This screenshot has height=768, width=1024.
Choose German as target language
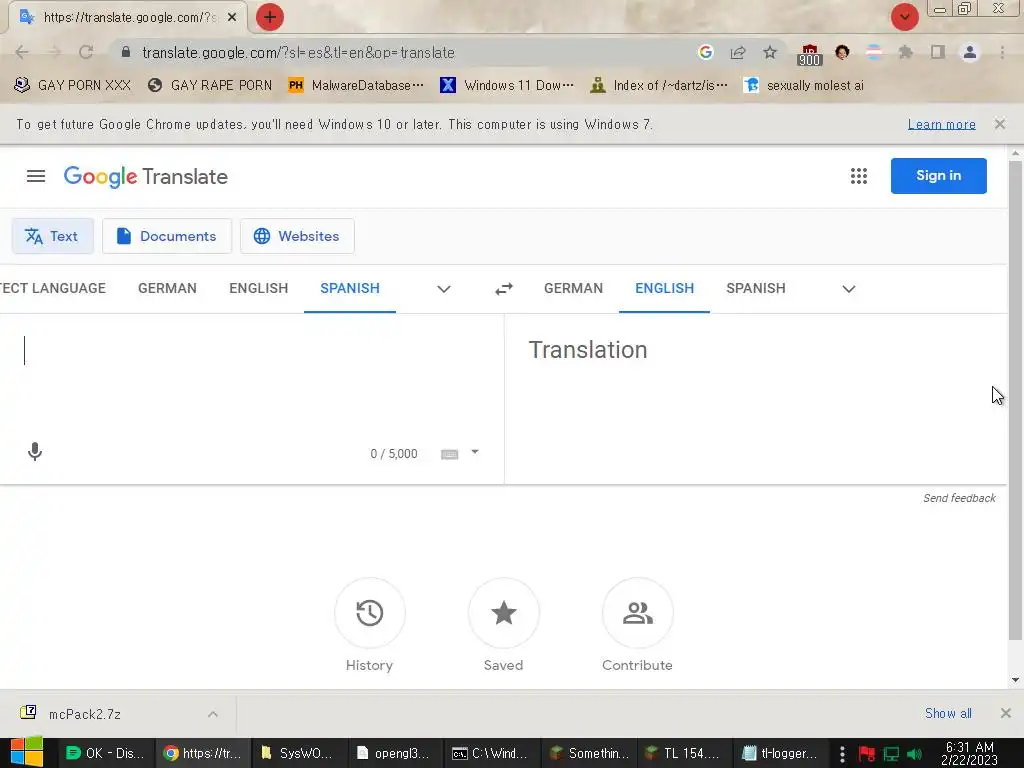point(573,288)
